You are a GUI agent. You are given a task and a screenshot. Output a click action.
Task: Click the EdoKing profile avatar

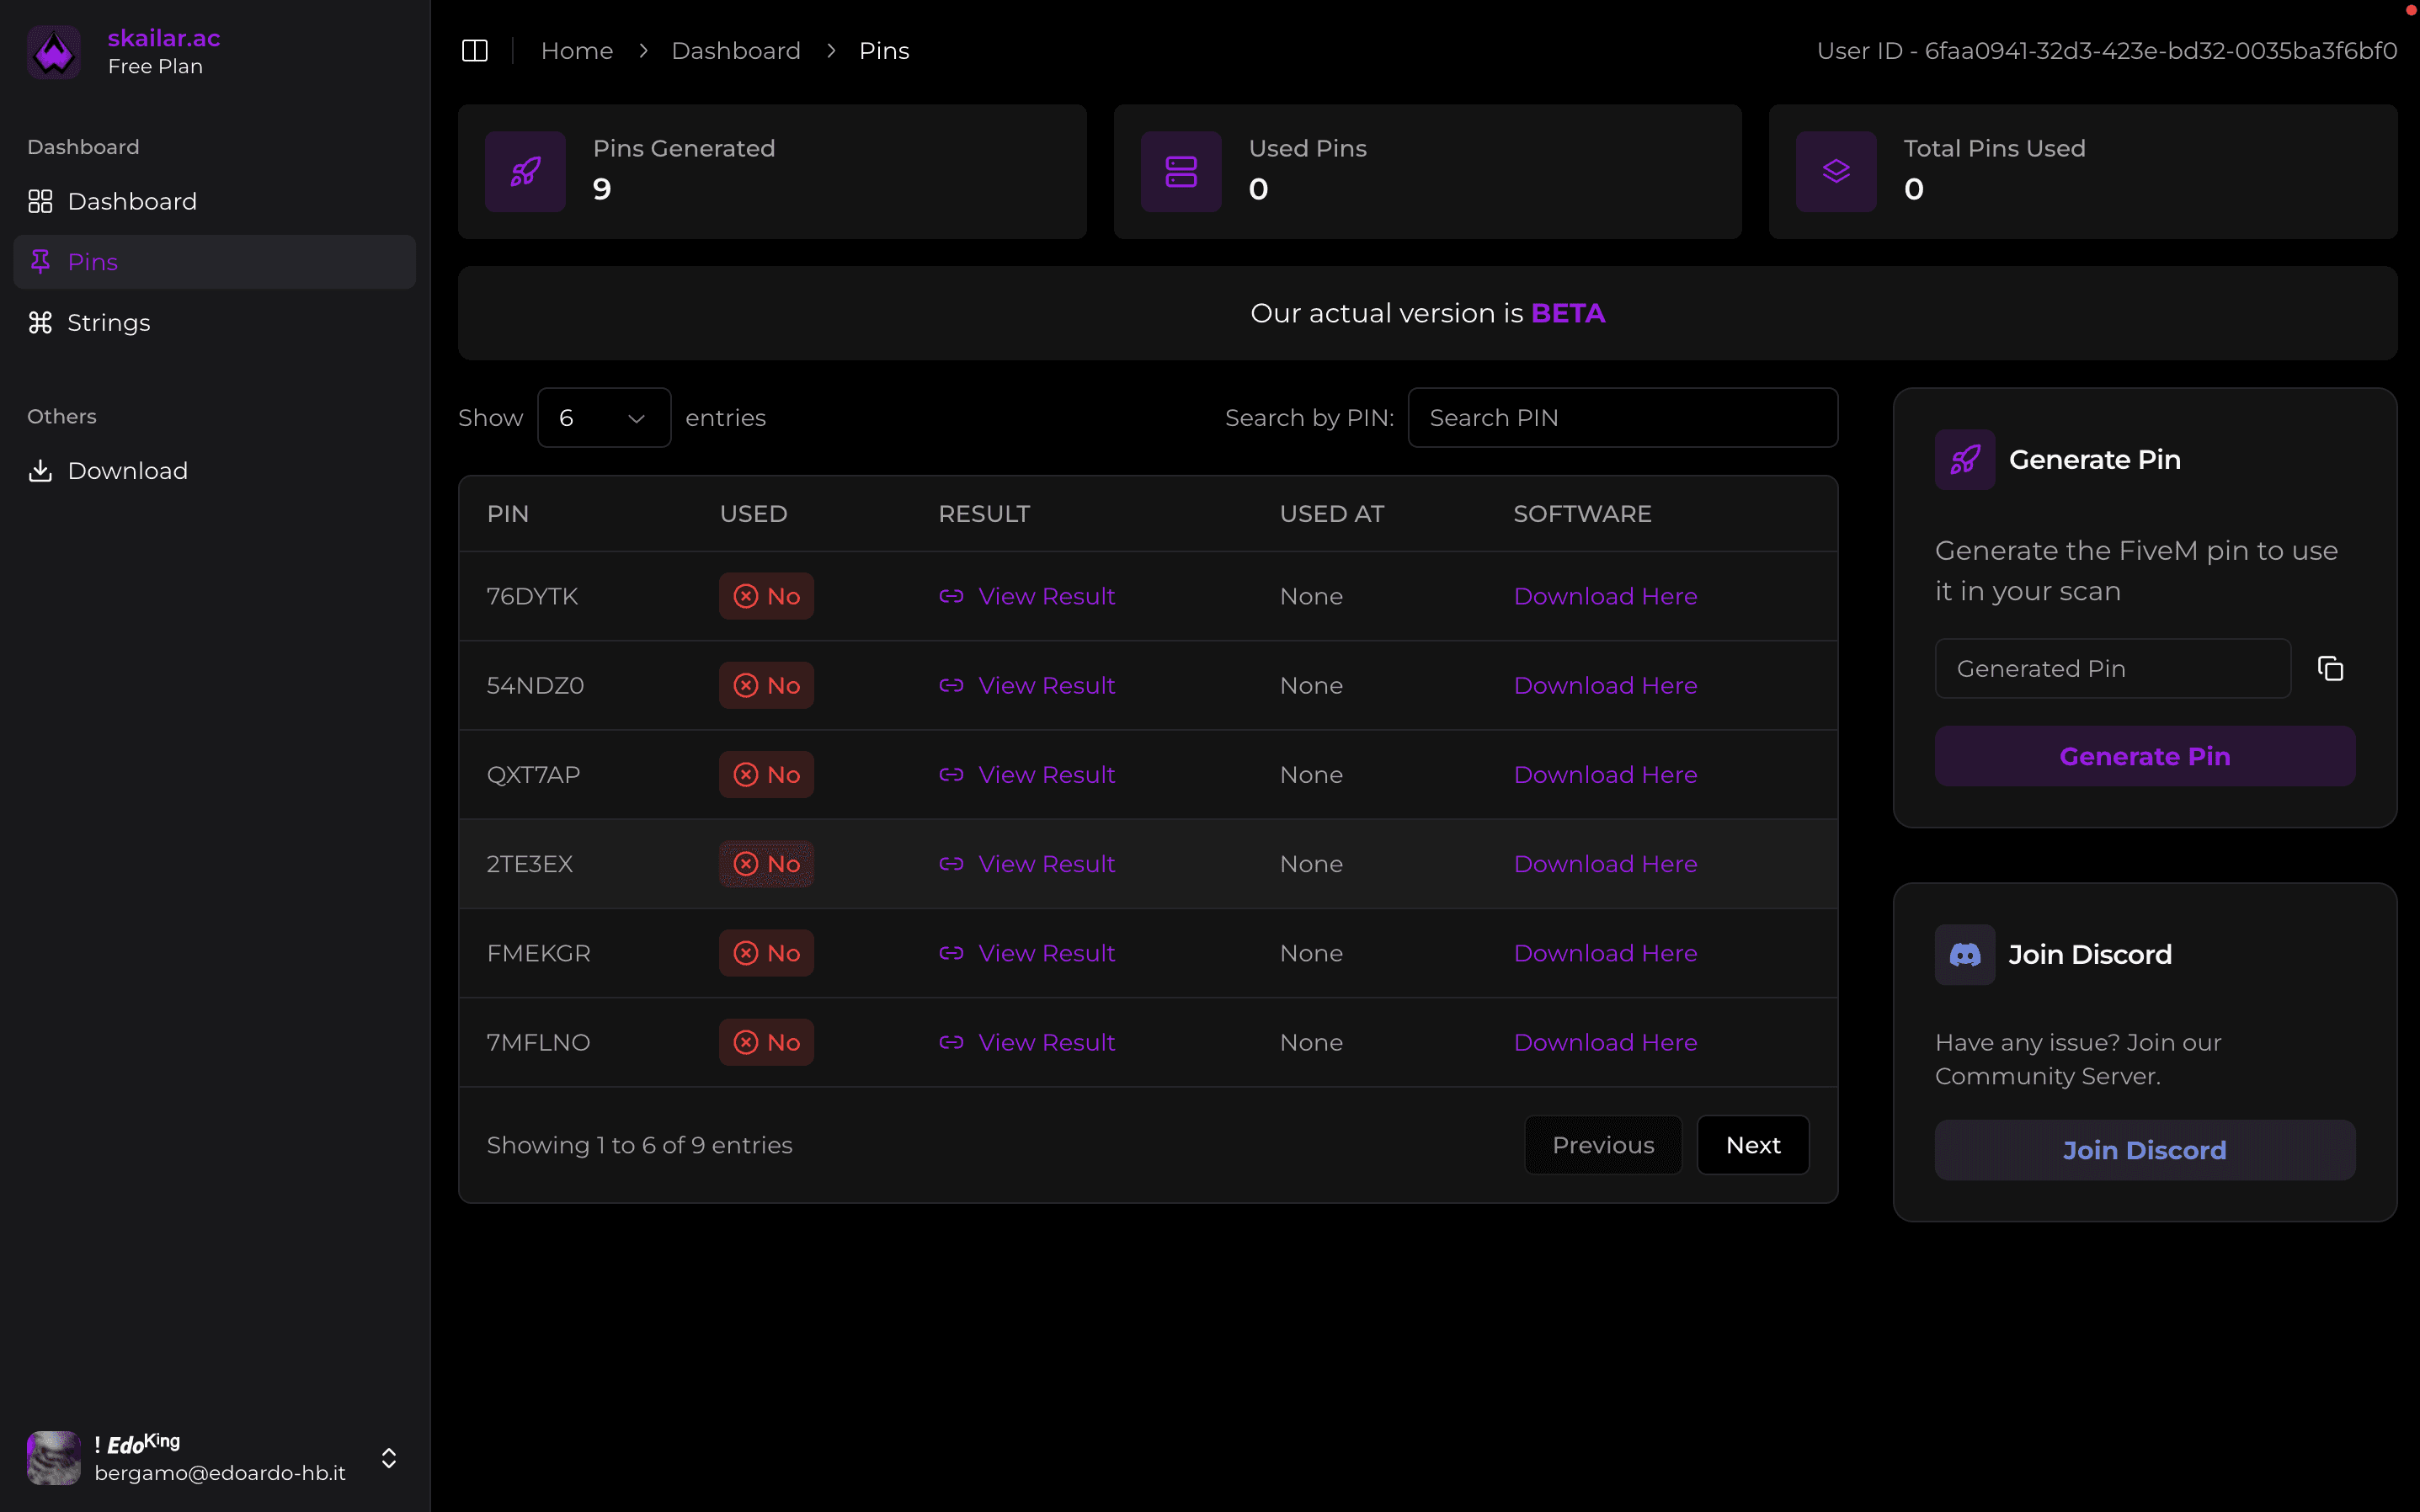pos(54,1458)
